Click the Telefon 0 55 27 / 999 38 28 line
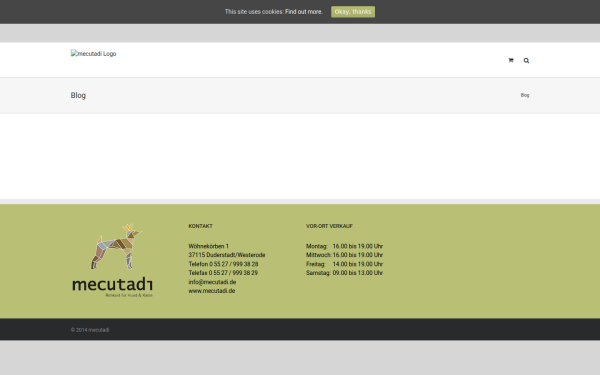 [x=223, y=264]
